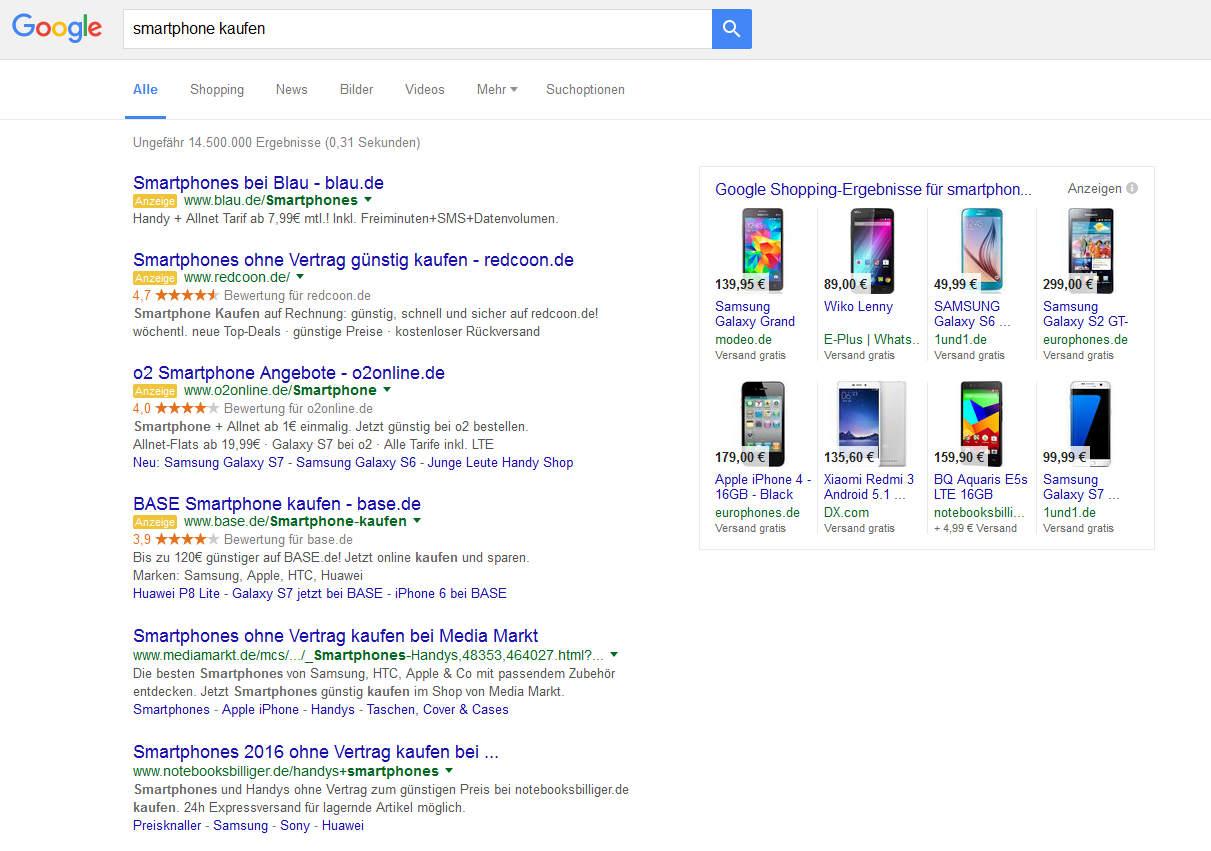Click the BQ Aquaris E5s product image
Screen dimensions: 1211x851
pyautogui.click(x=982, y=424)
